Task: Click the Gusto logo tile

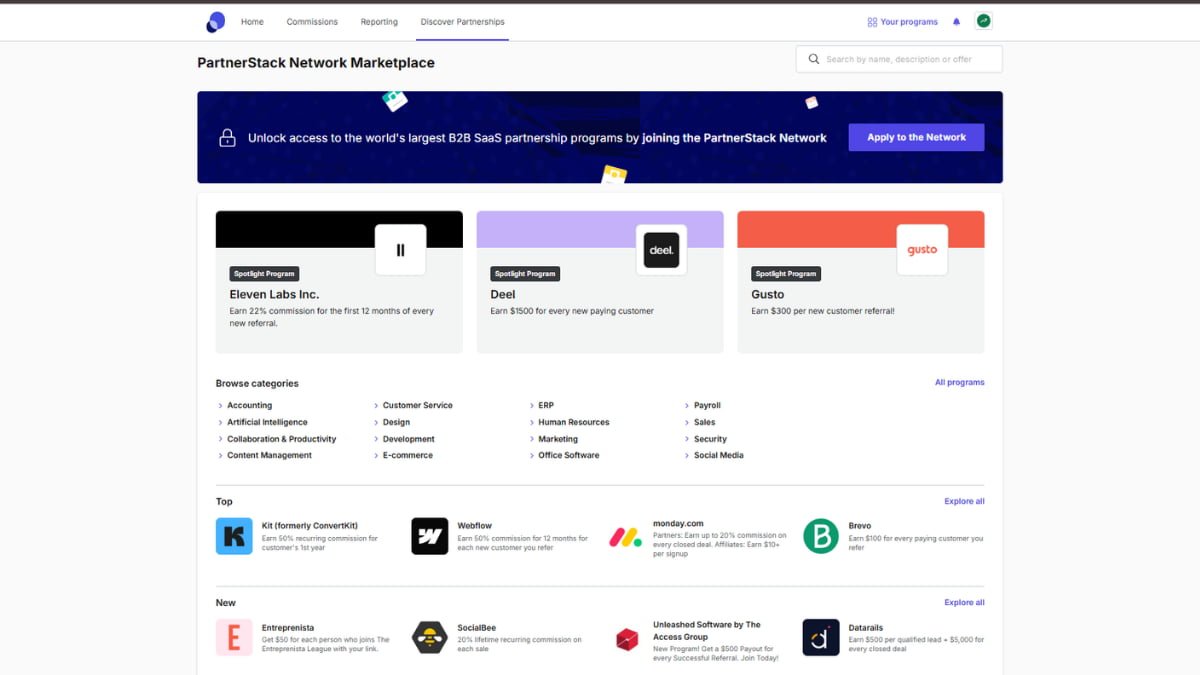Action: [x=922, y=250]
